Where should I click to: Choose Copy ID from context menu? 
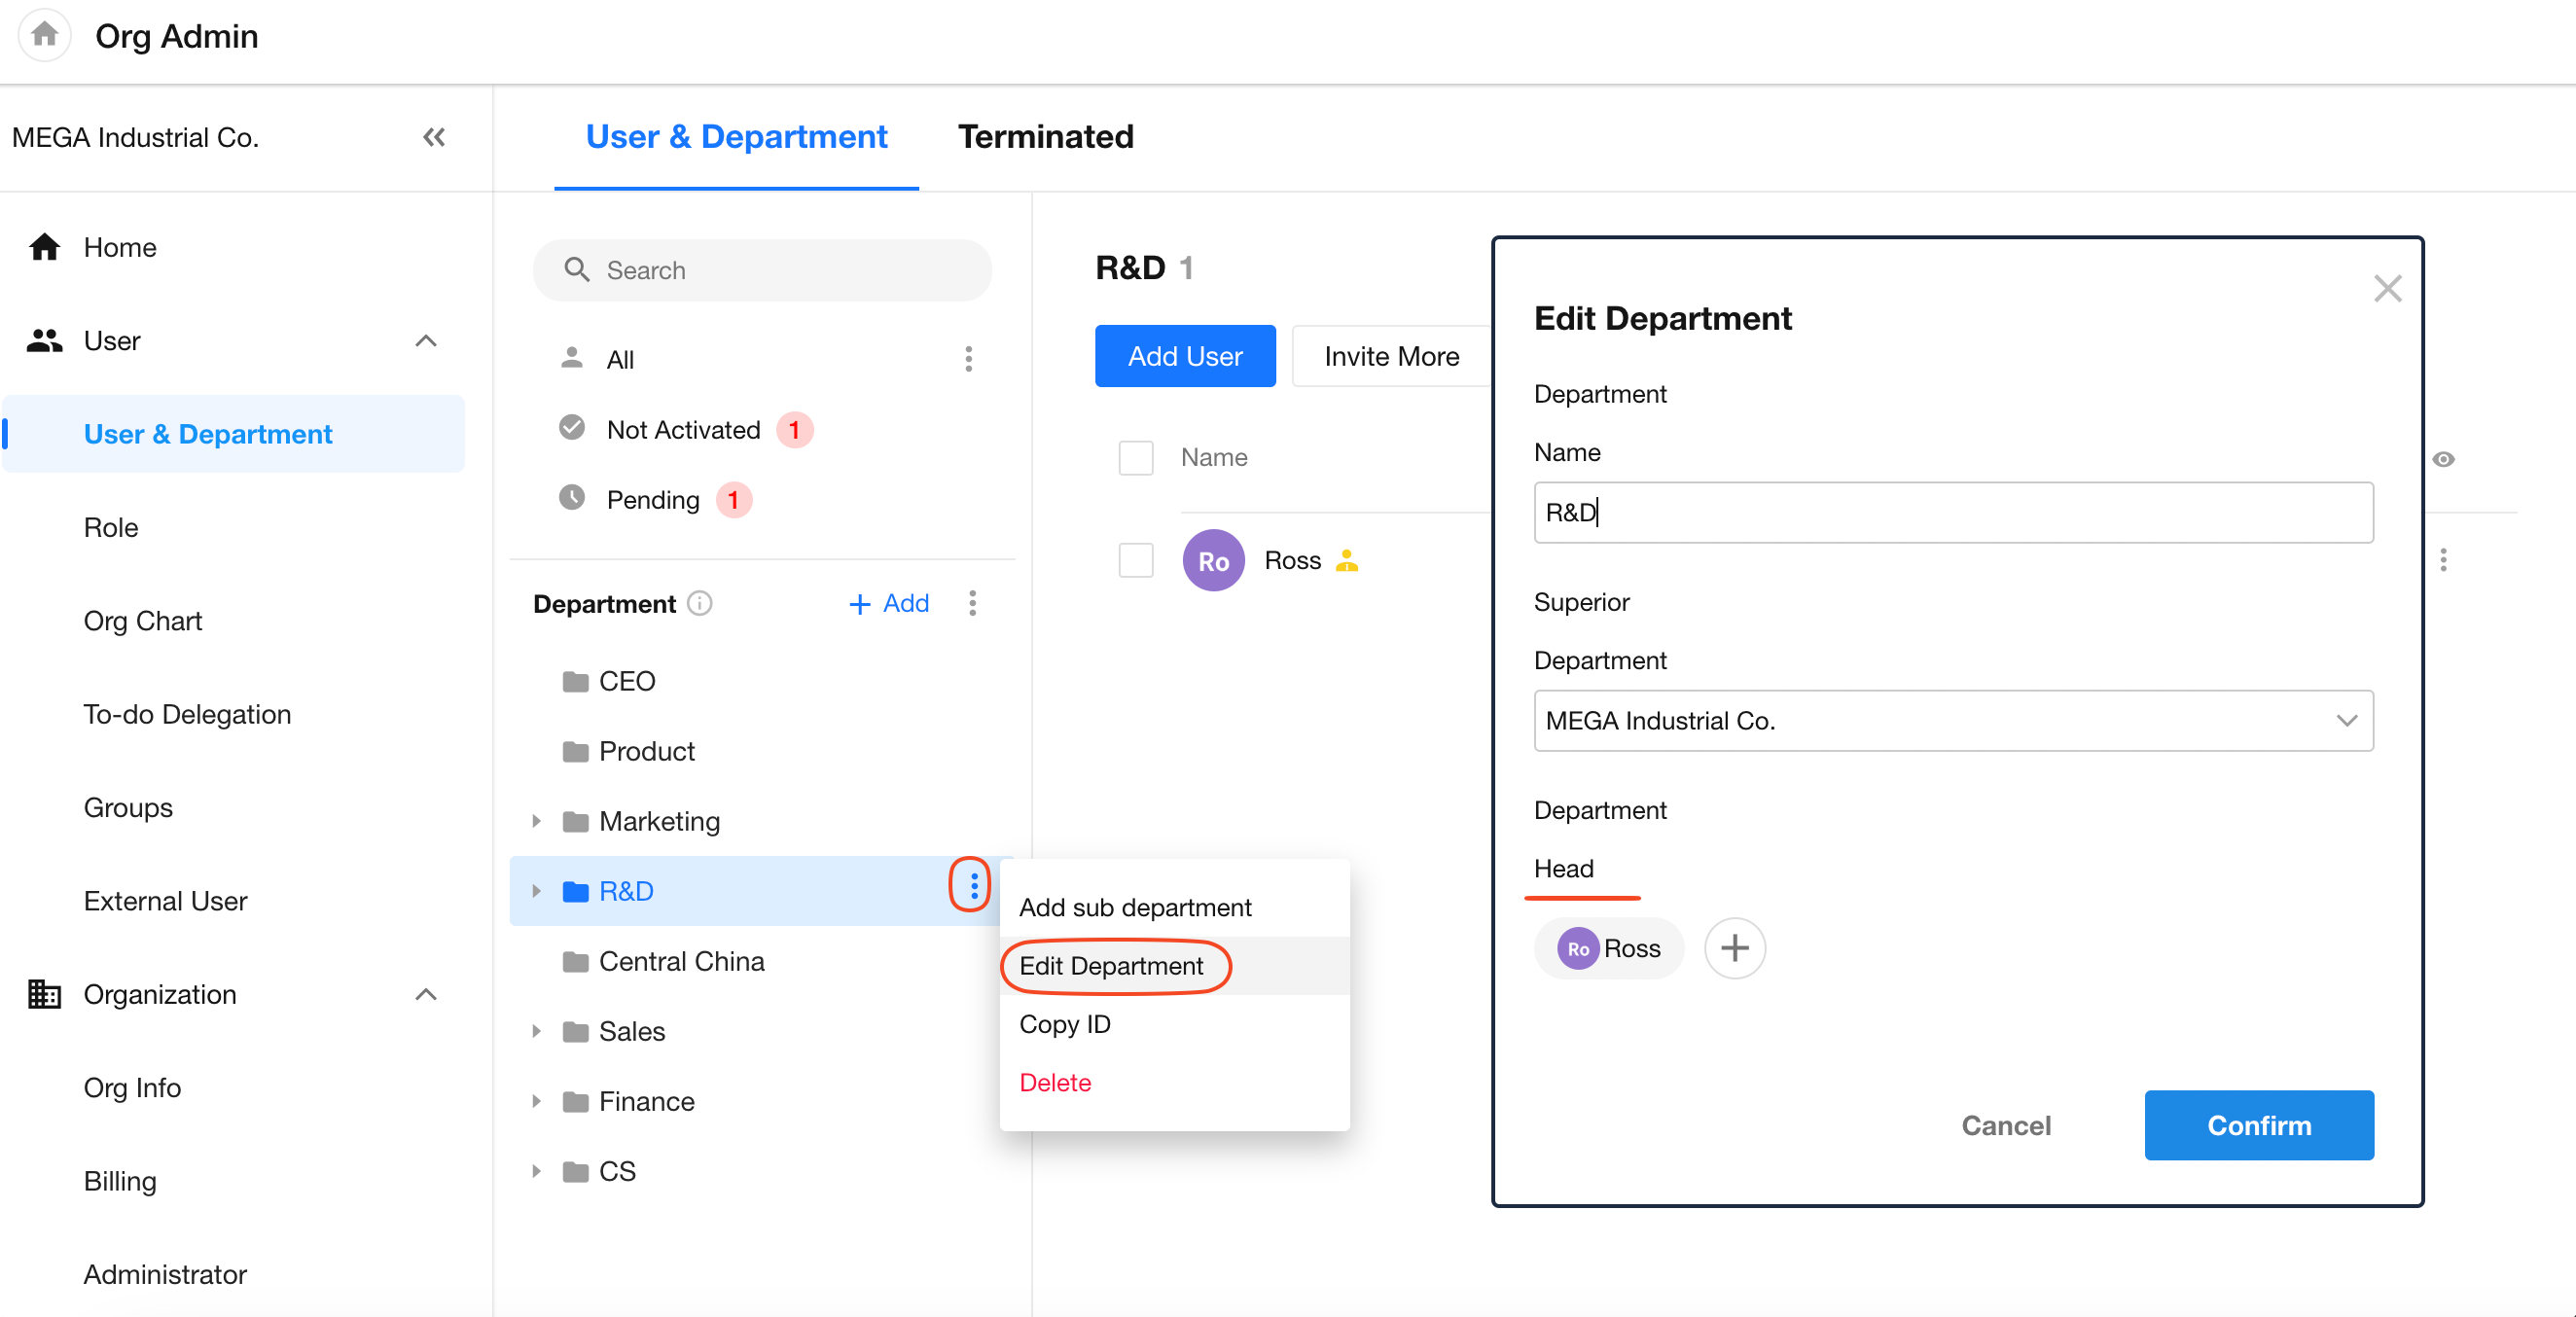pos(1065,1024)
